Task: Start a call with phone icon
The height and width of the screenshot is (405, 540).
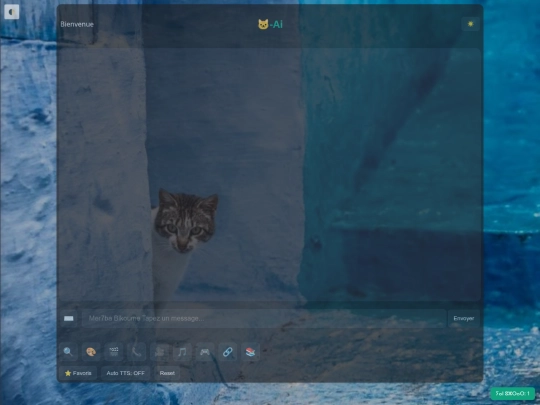Action: (x=136, y=352)
